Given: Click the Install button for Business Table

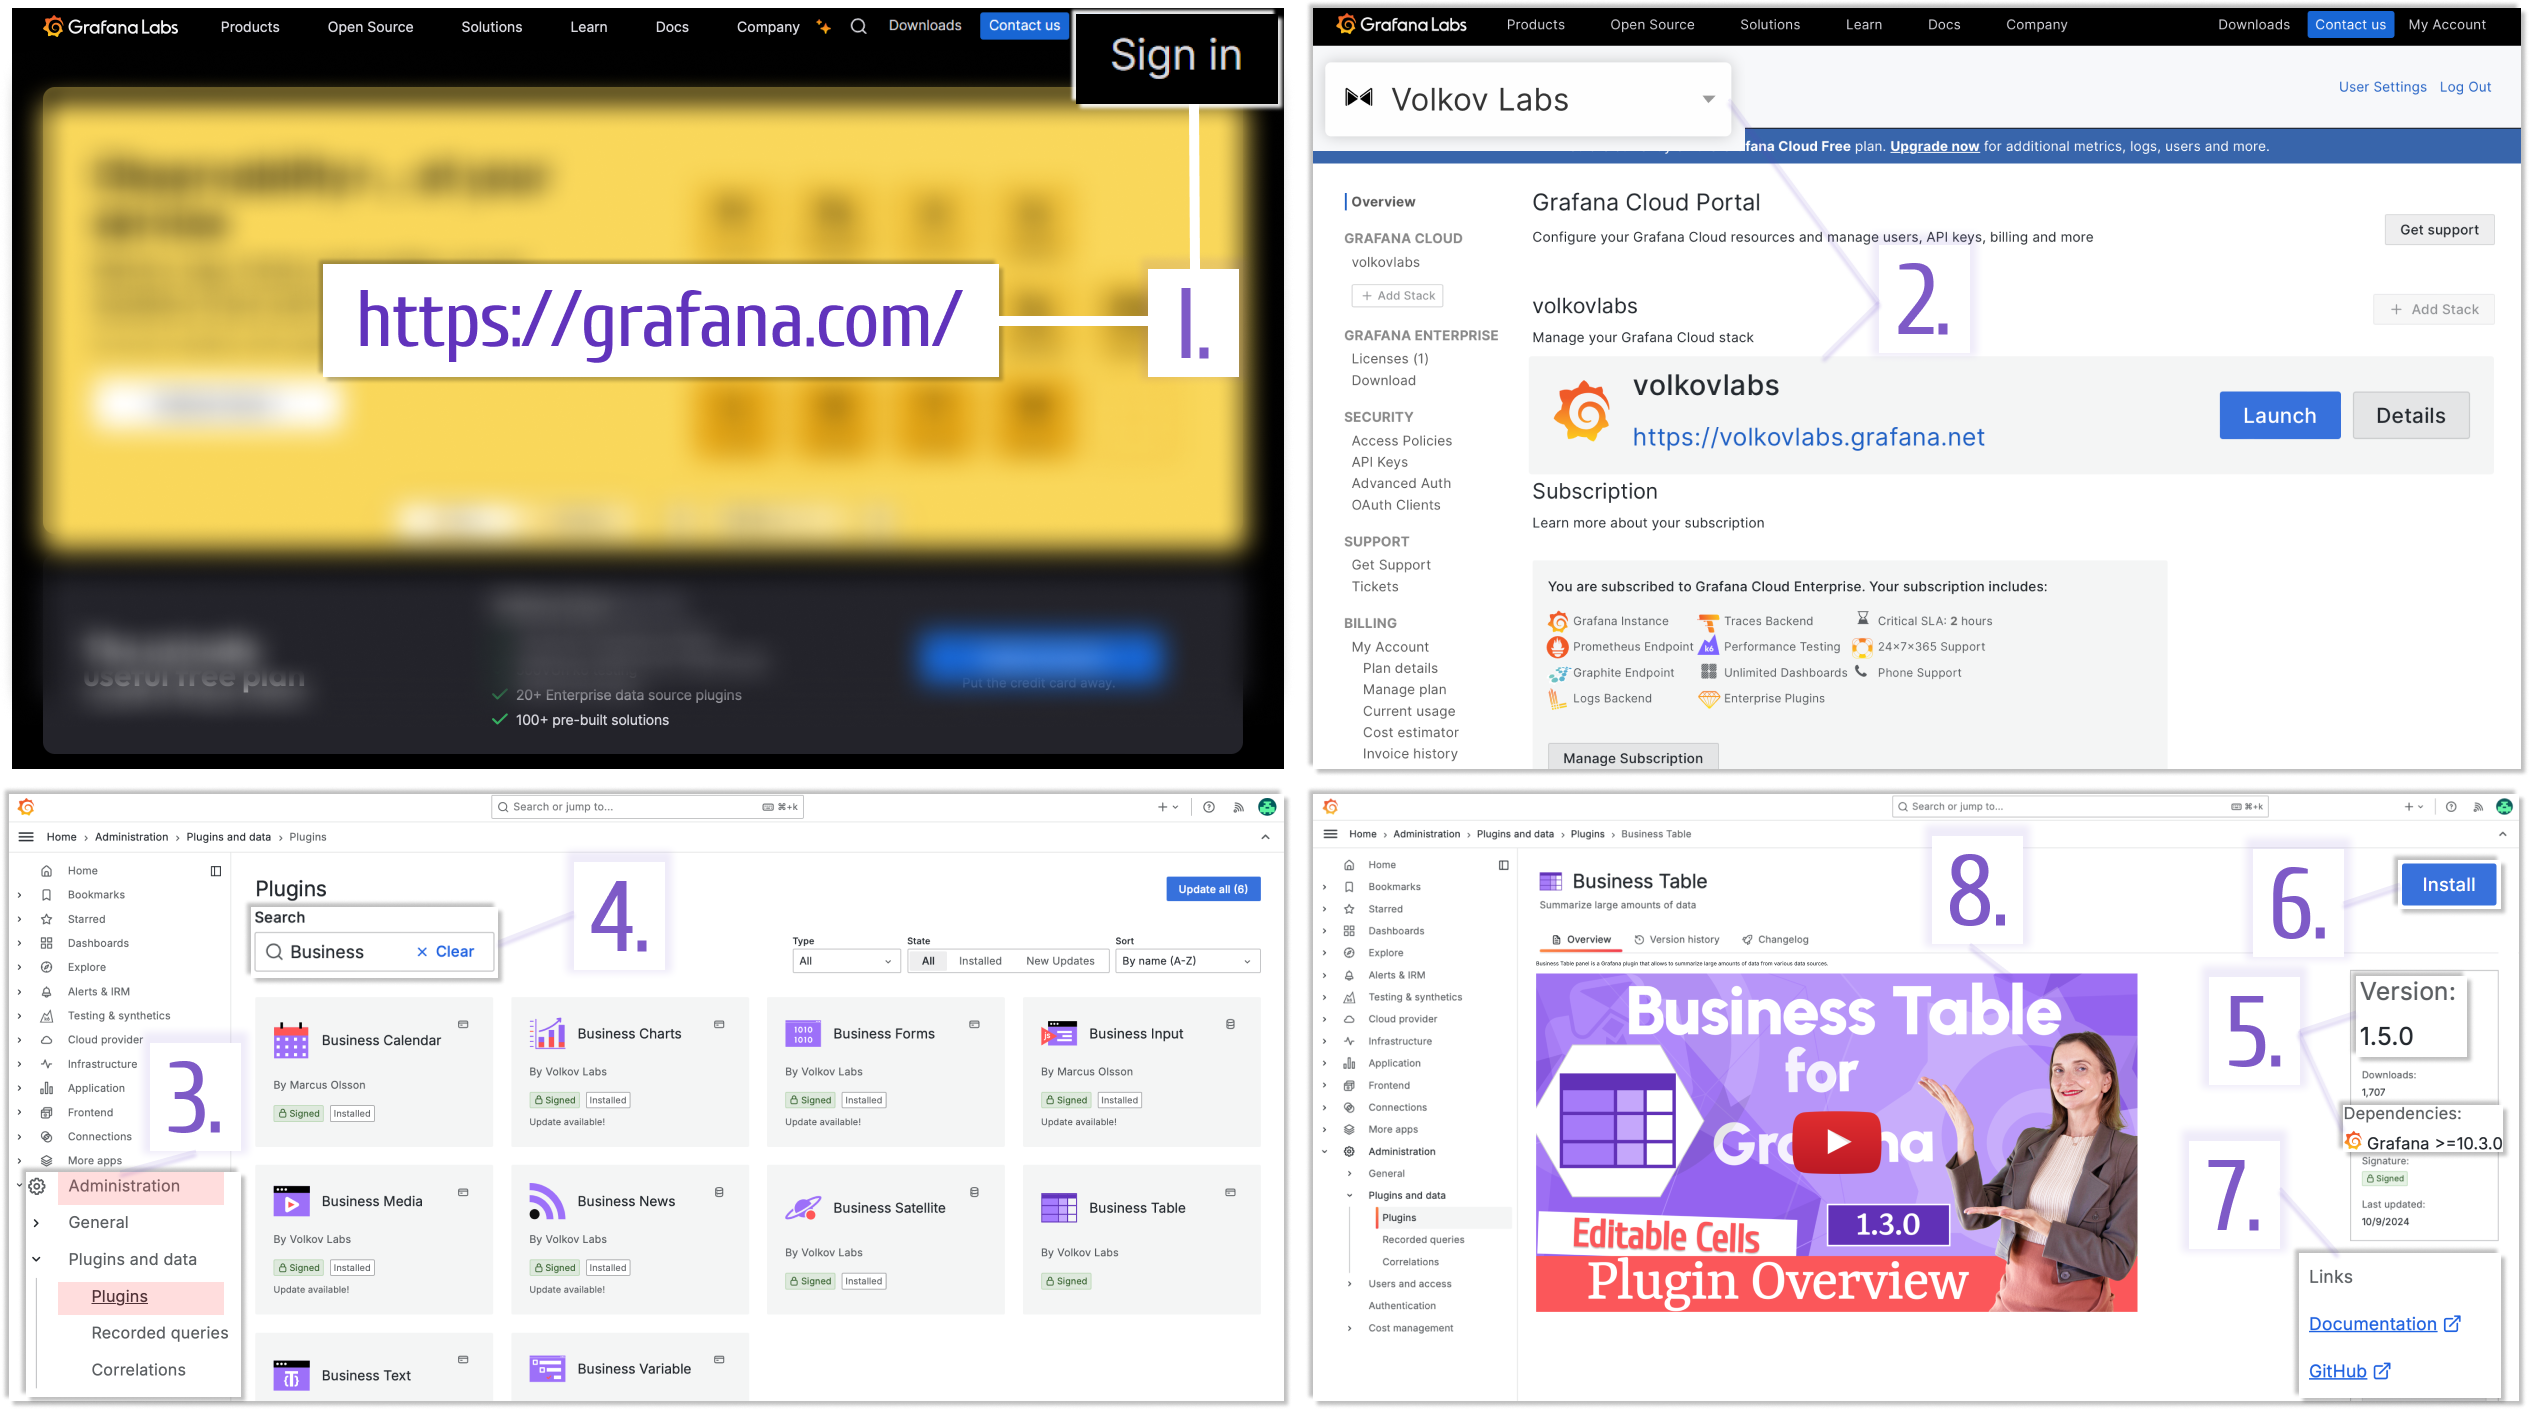Looking at the screenshot, I should (x=2448, y=884).
